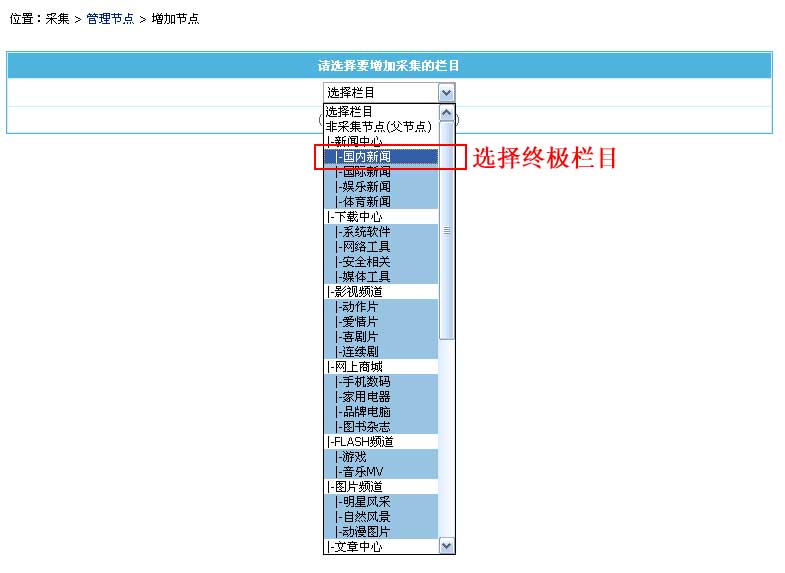Pick 体育新闻 in the dropdown list
Viewport: 785px width, 573px height.
[x=365, y=202]
